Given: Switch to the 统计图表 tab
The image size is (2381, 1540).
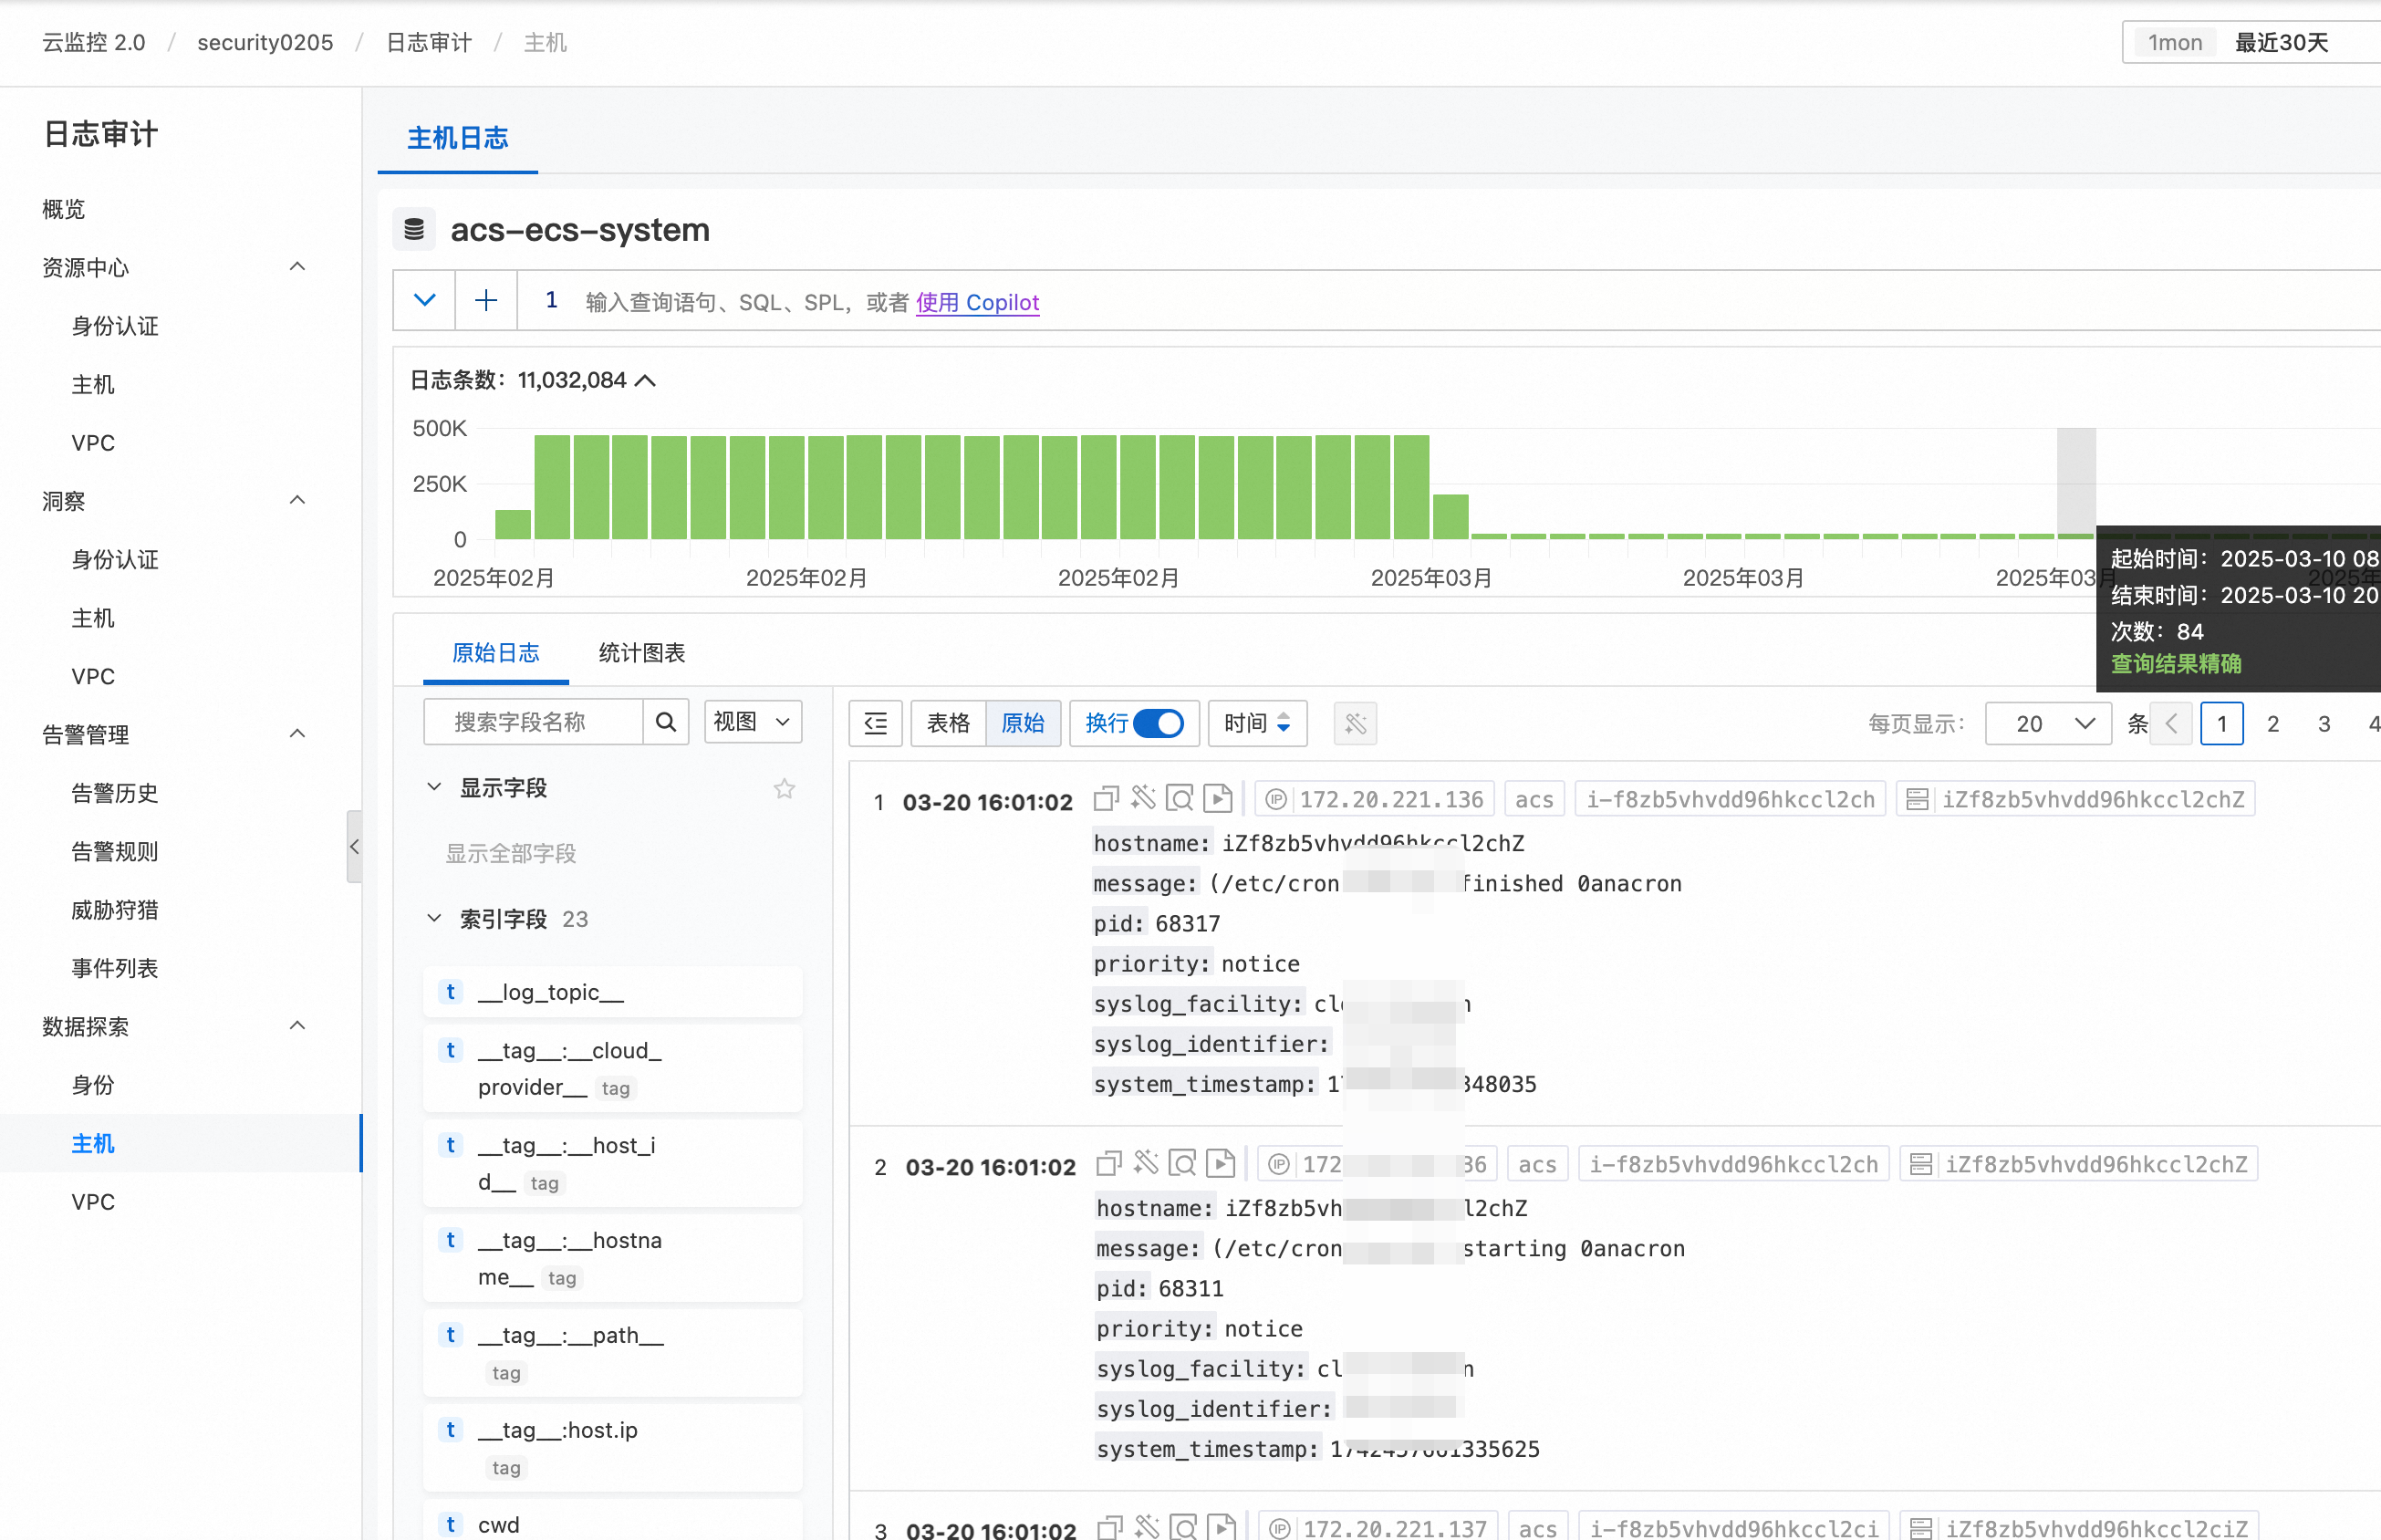Looking at the screenshot, I should point(642,653).
